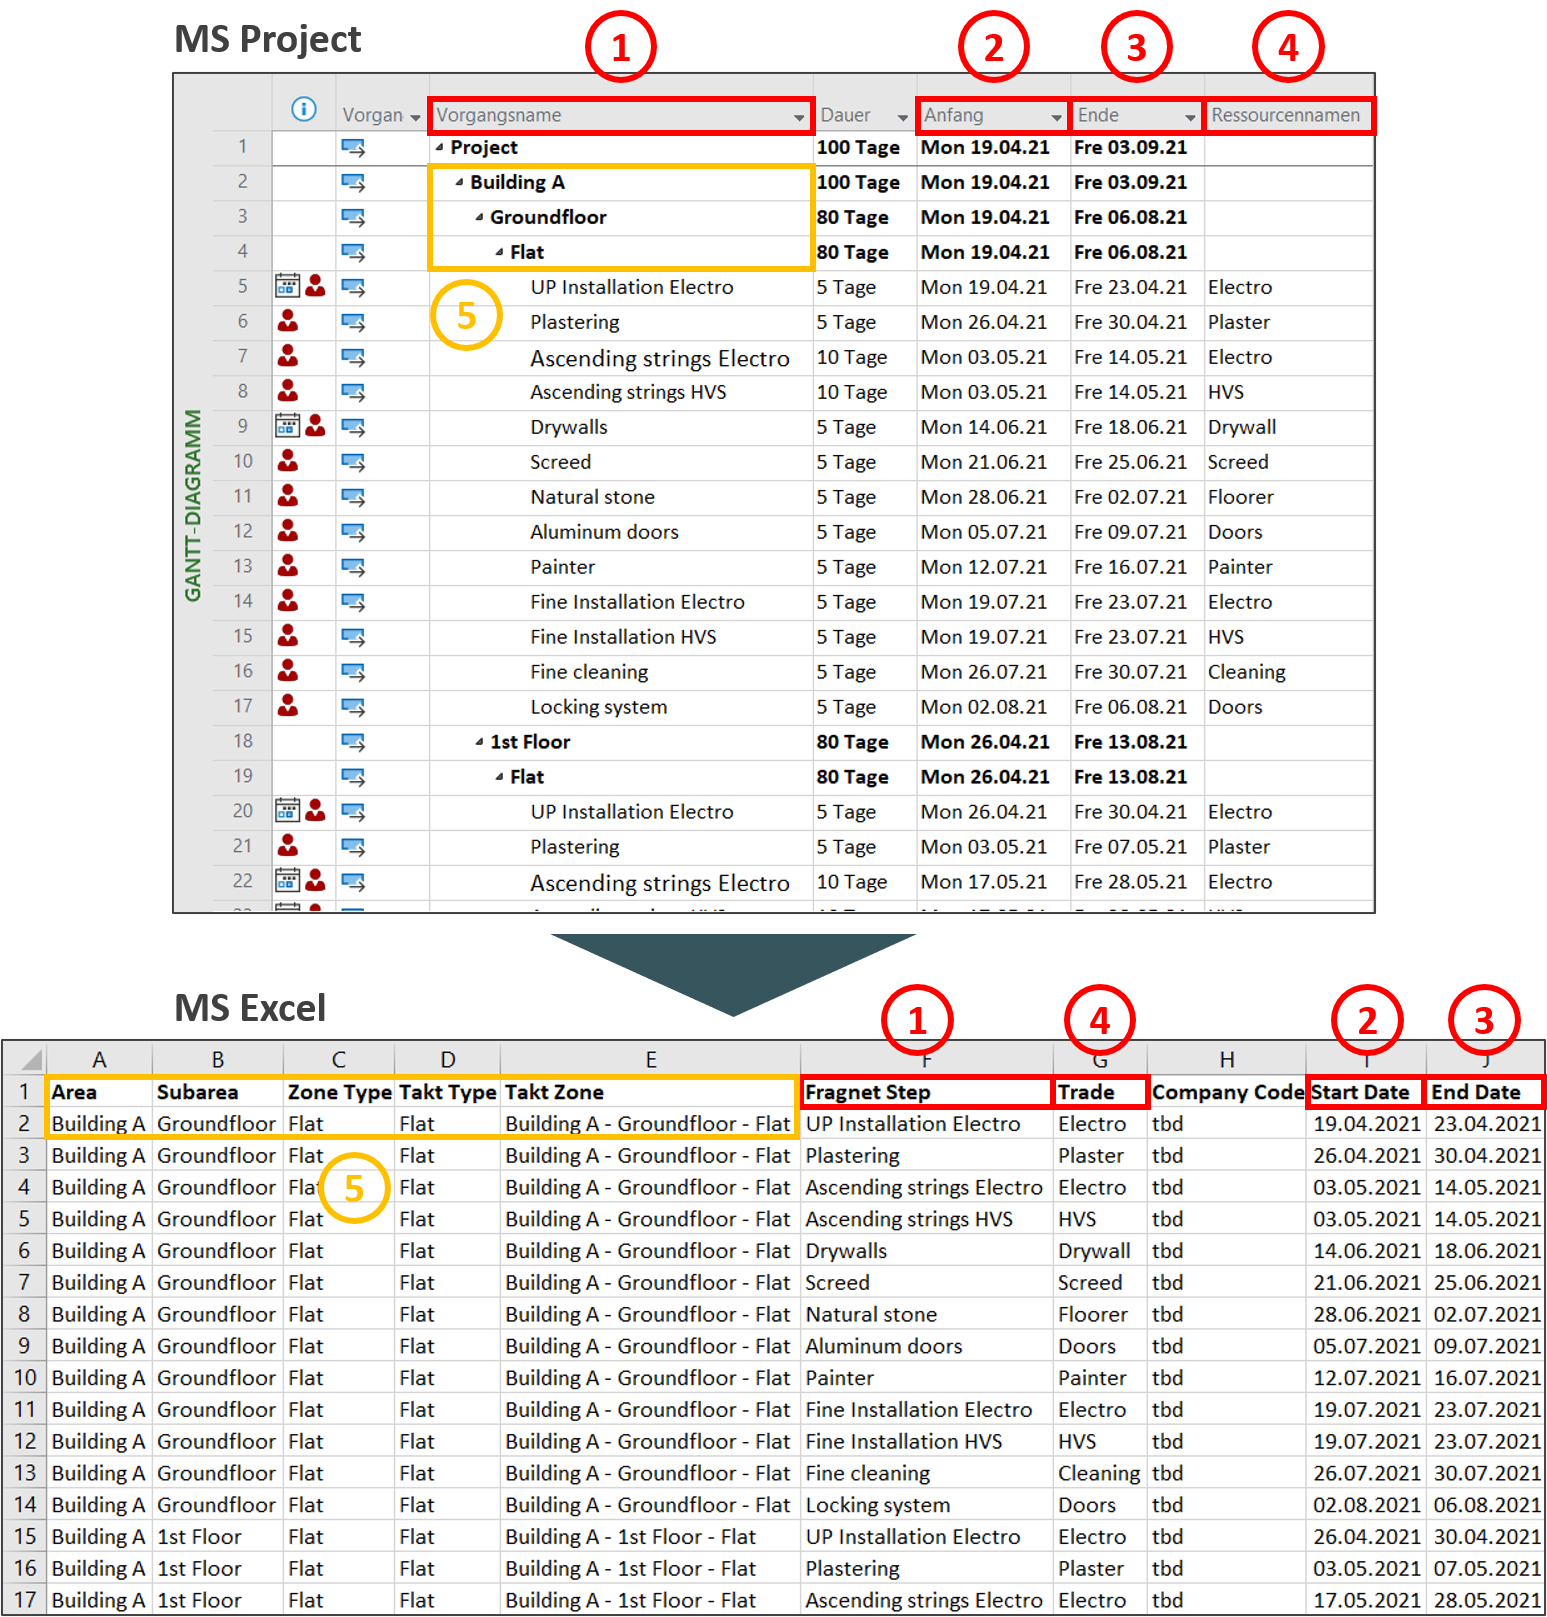1547x1617 pixels.
Task: Click the info indicator icon in header
Action: (303, 109)
